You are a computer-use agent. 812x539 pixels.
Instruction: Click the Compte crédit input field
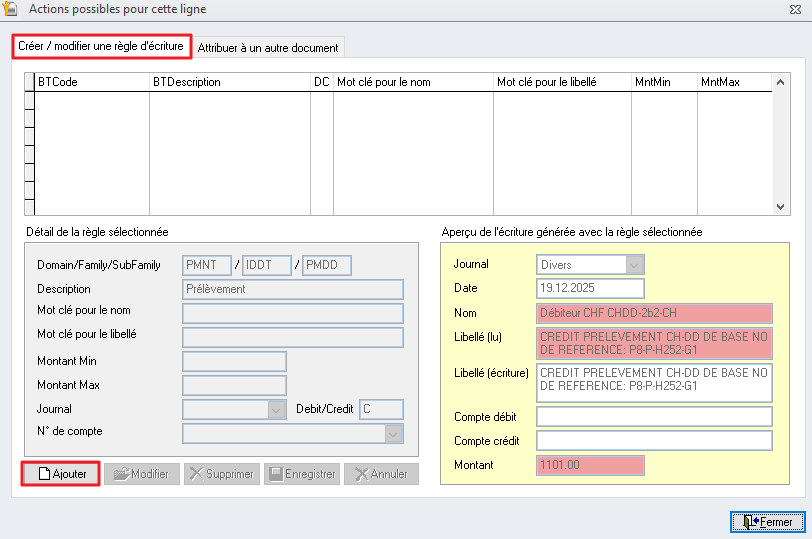click(x=654, y=441)
